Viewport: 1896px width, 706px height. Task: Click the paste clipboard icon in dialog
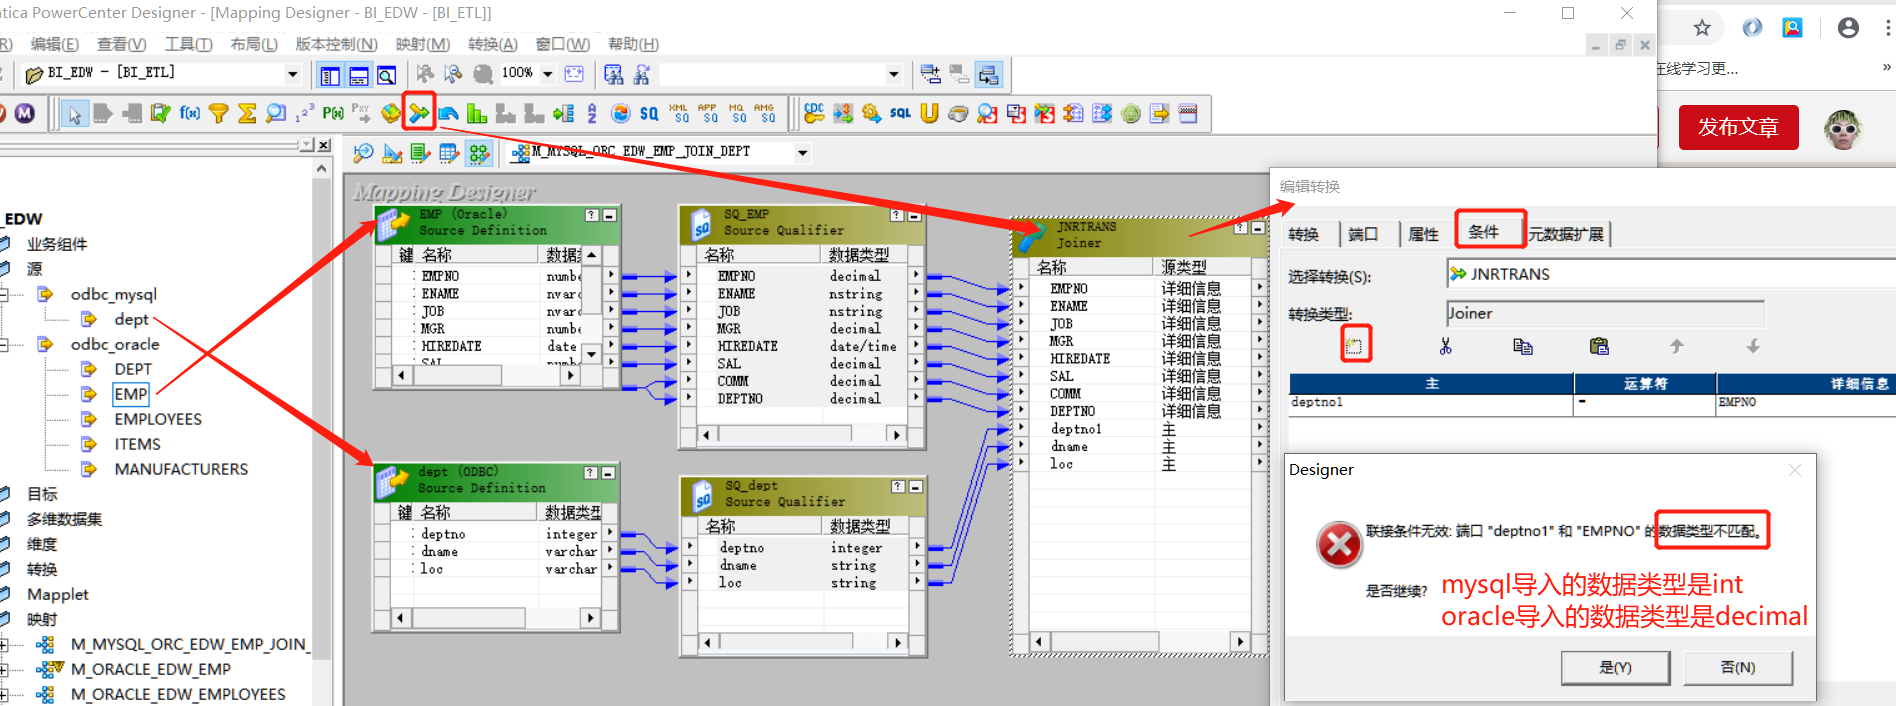click(x=1599, y=346)
